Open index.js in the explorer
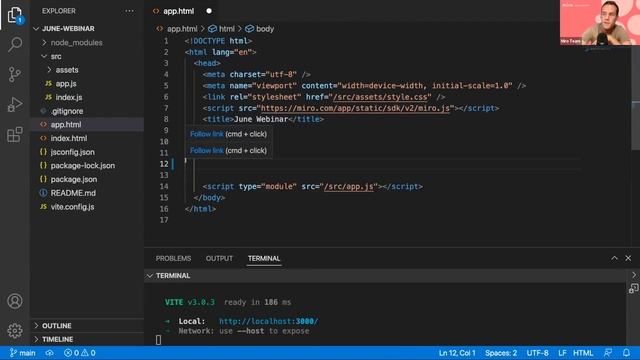Image resolution: width=640 pixels, height=360 pixels. 69,97
